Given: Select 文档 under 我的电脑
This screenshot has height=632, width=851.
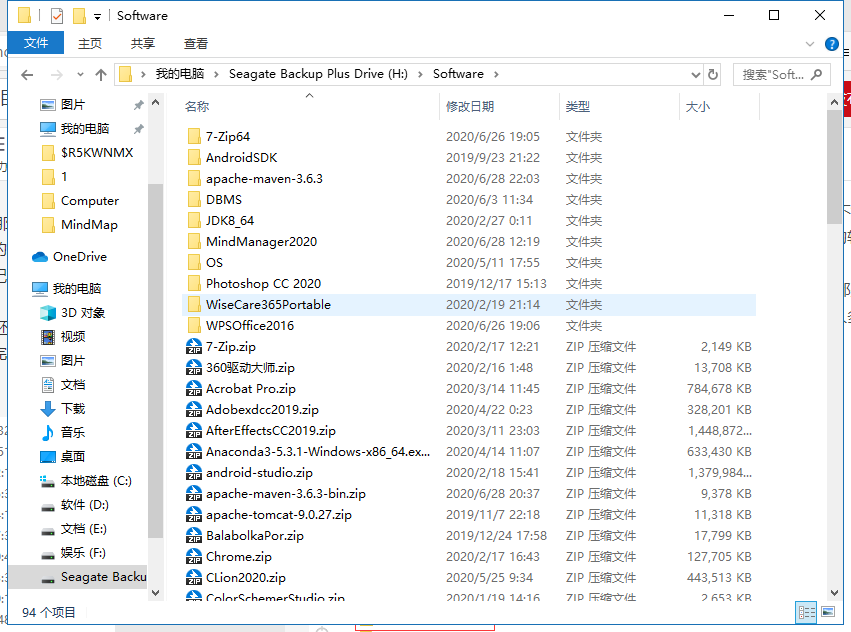Looking at the screenshot, I should [73, 385].
